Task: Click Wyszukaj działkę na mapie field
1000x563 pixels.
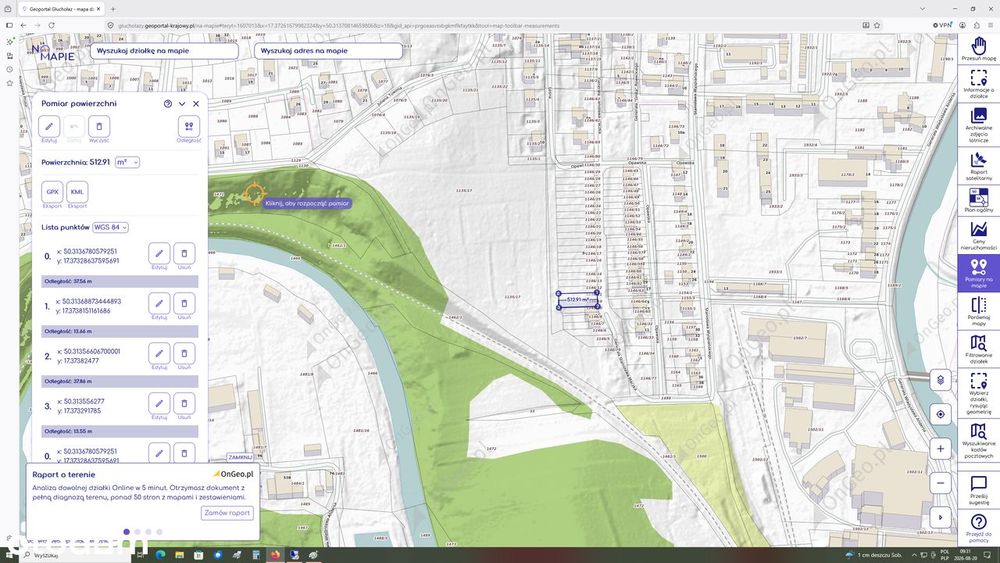Action: 165,50
